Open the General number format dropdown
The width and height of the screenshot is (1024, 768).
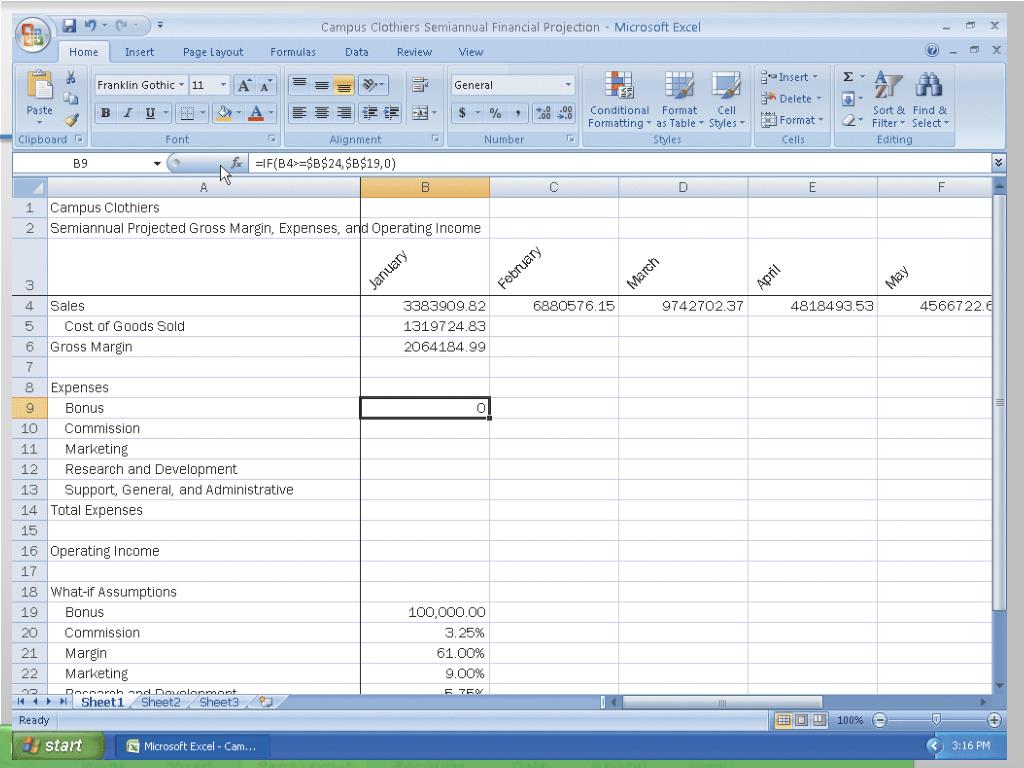pyautogui.click(x=568, y=85)
